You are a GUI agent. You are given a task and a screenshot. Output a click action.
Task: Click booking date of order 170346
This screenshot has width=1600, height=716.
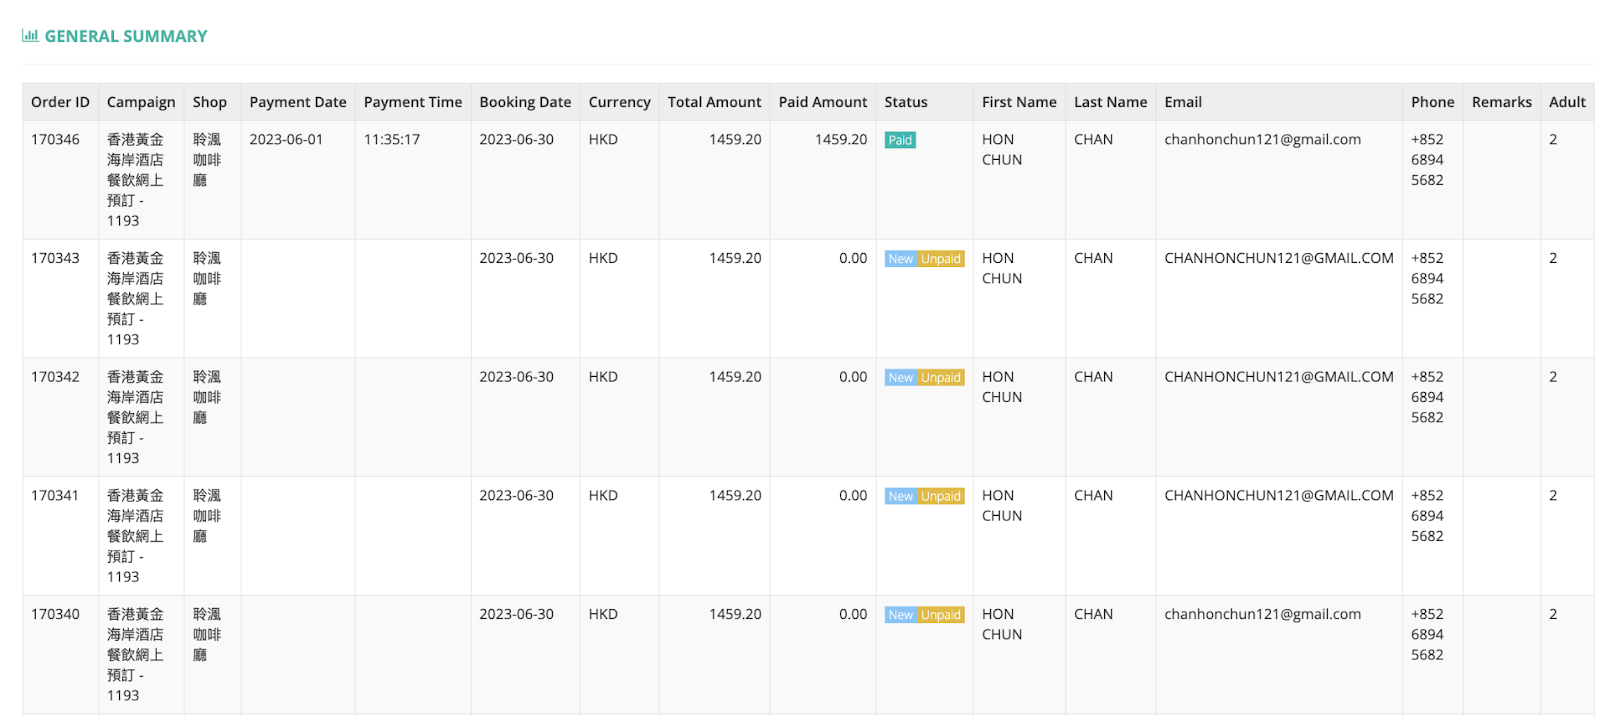point(516,140)
